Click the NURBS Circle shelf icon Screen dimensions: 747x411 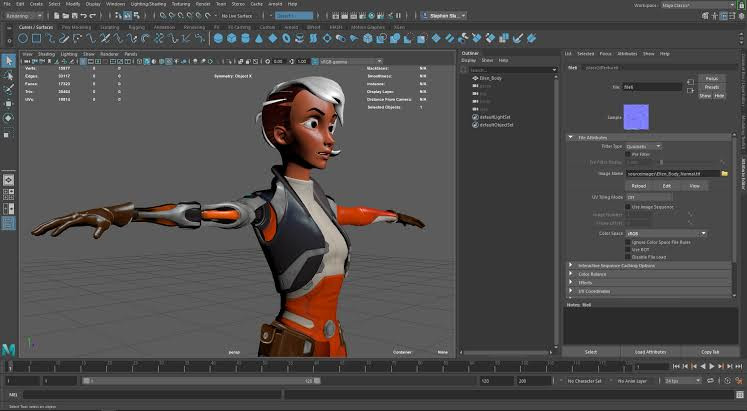22,39
